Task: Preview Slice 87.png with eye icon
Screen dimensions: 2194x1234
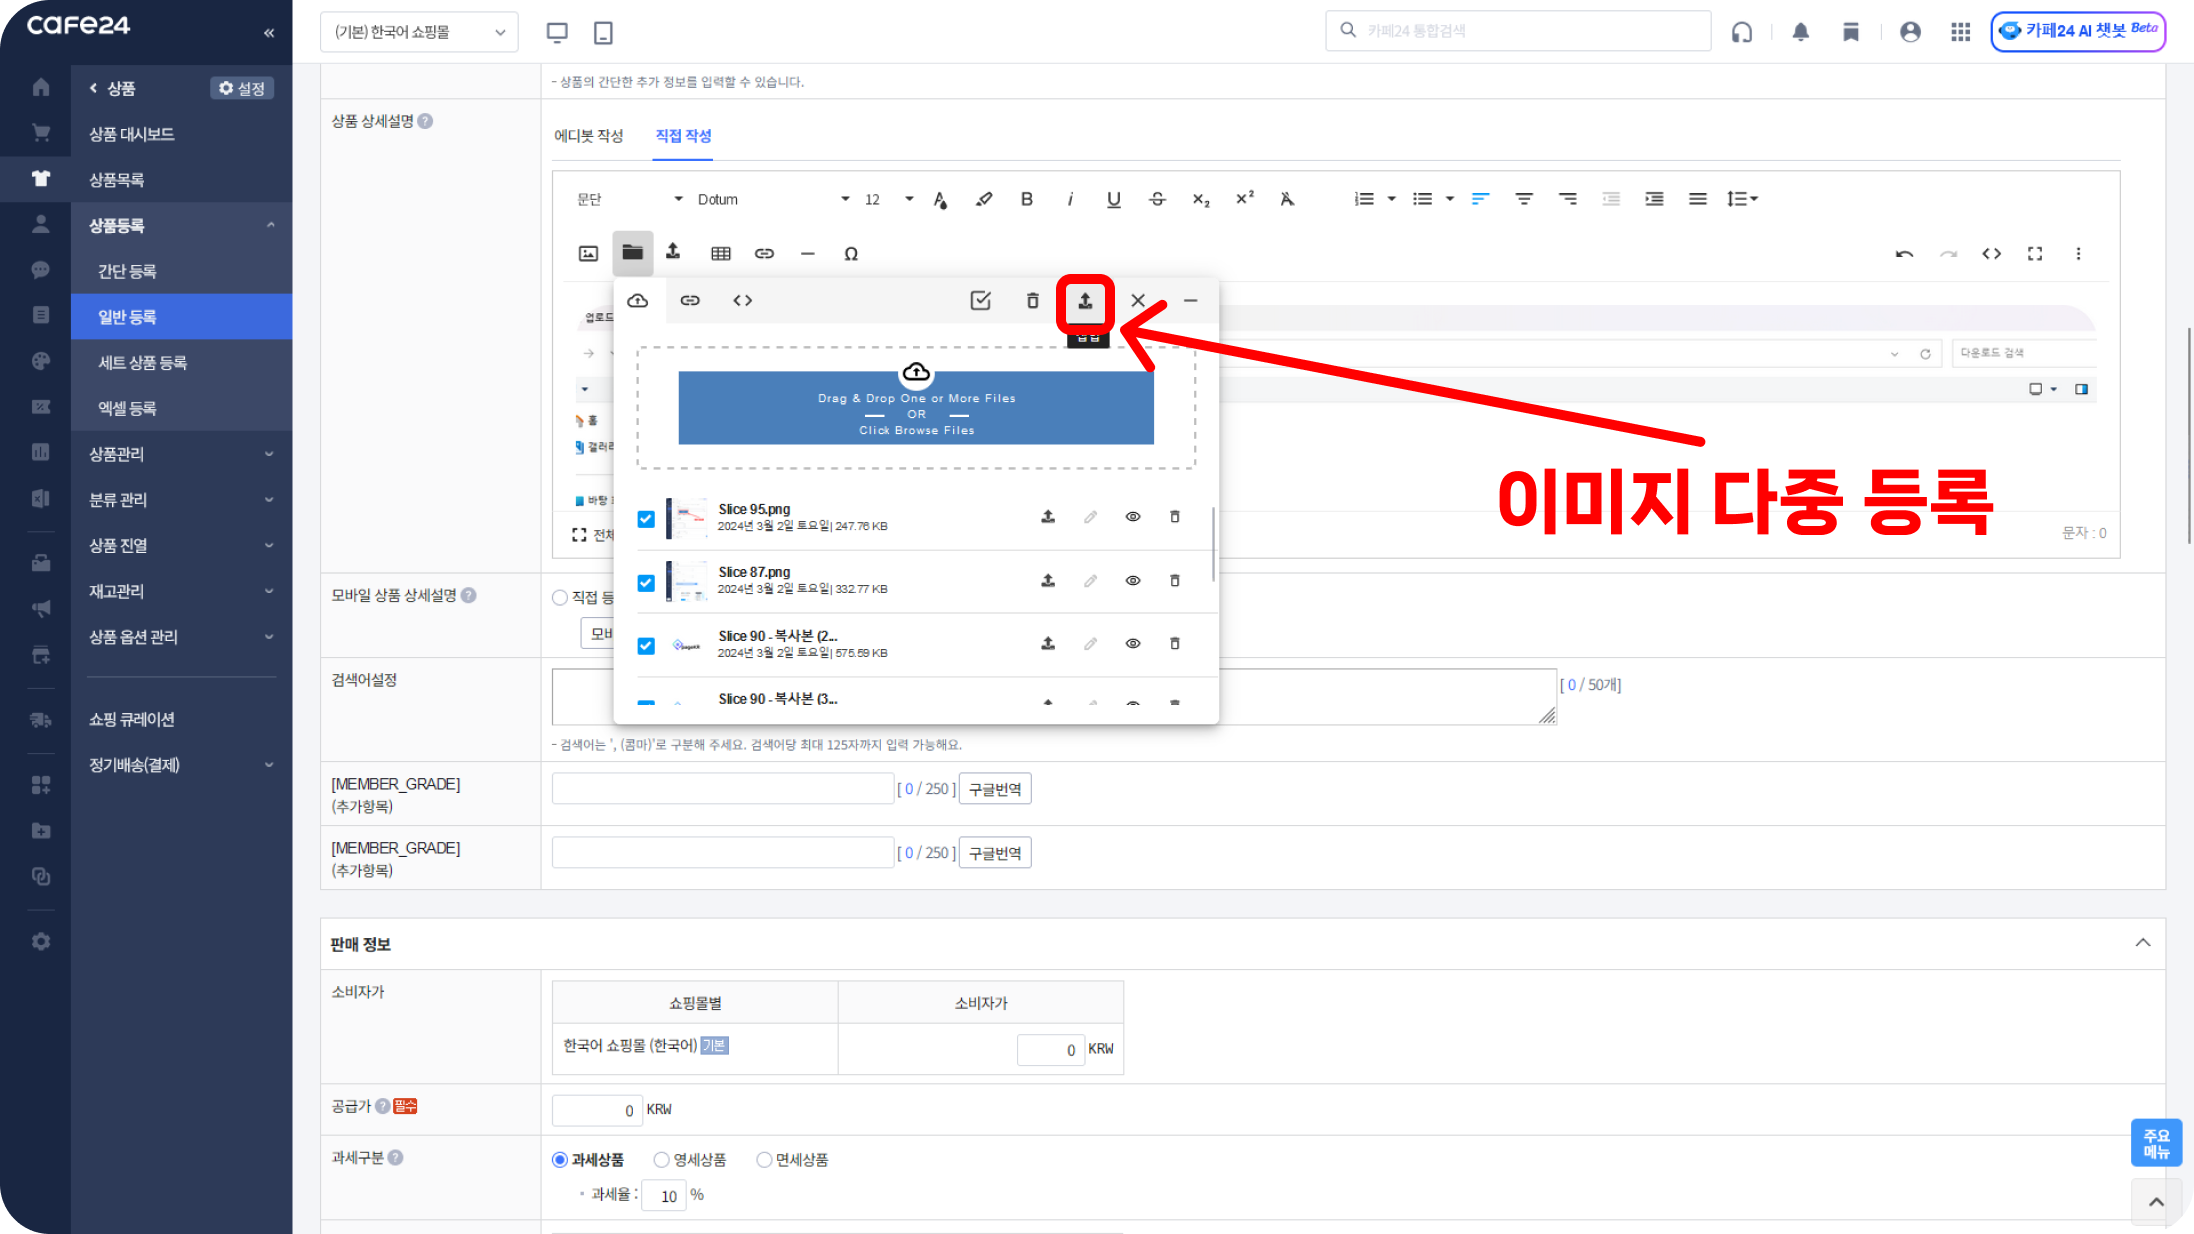Action: click(1132, 581)
